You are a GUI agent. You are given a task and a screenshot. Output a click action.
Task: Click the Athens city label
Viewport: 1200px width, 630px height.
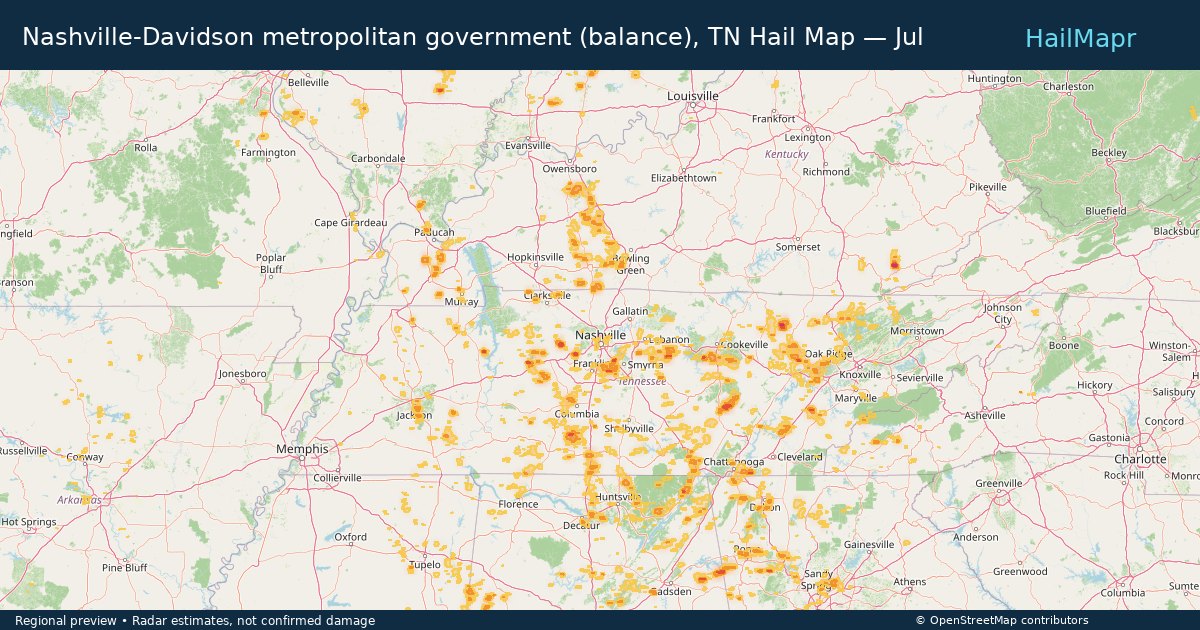point(910,581)
